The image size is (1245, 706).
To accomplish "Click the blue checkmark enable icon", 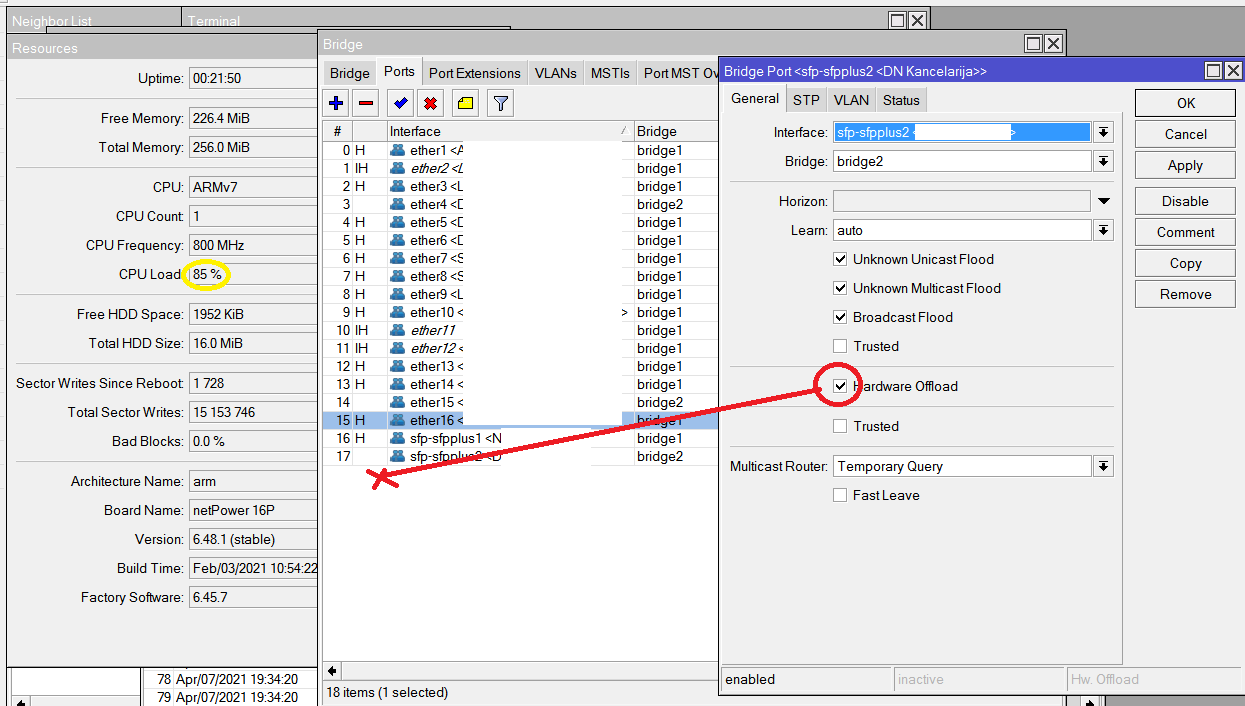I will (401, 103).
